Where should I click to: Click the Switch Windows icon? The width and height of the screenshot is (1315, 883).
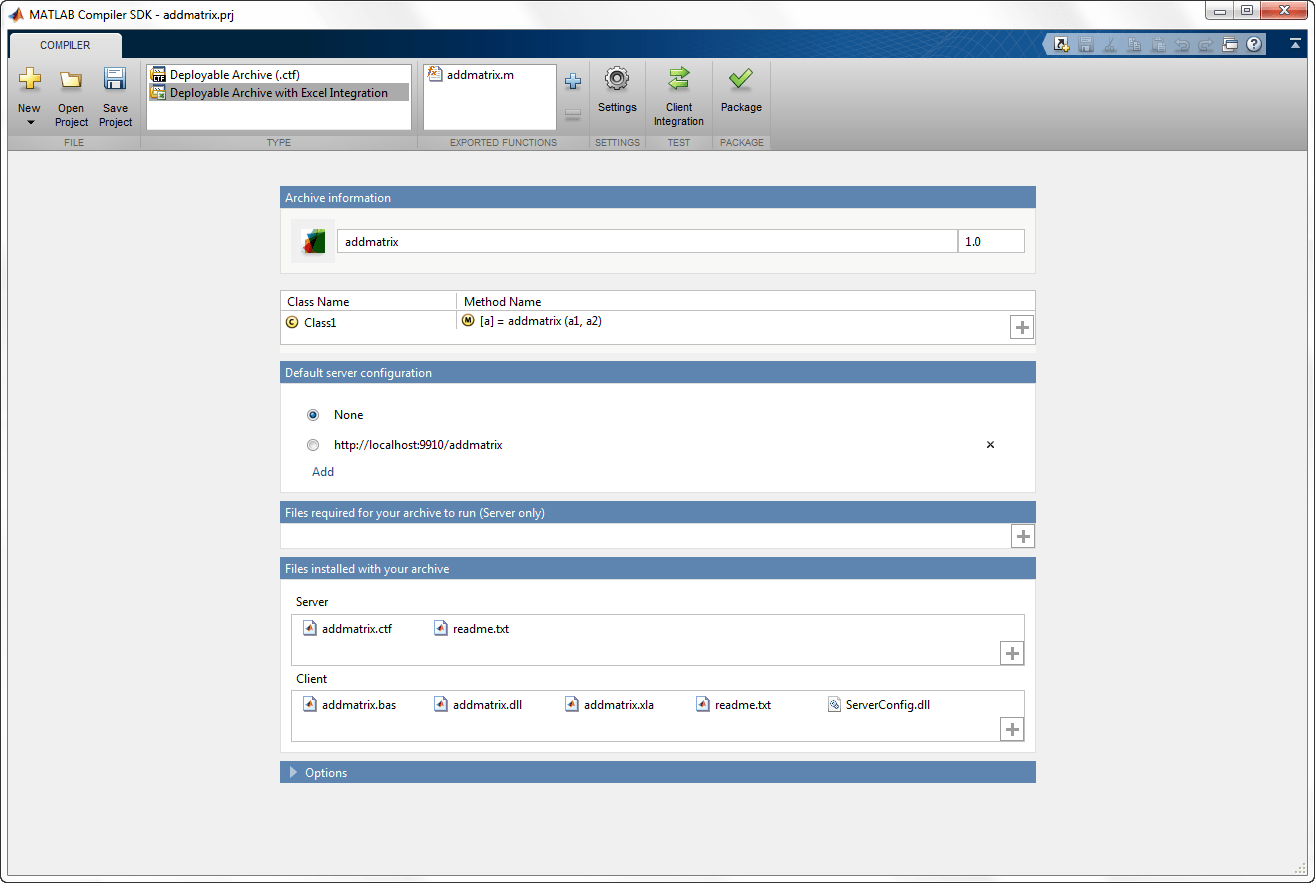coord(1230,44)
